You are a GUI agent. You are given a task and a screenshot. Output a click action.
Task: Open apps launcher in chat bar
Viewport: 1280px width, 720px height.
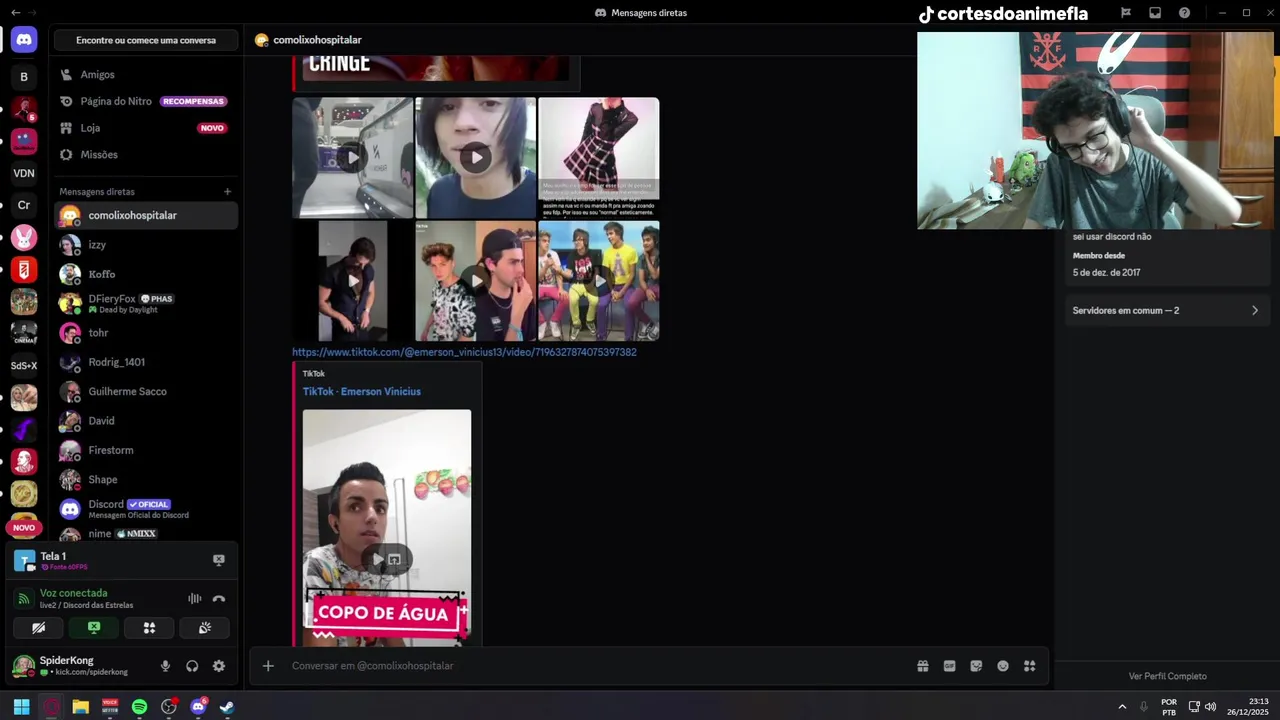[1030, 666]
